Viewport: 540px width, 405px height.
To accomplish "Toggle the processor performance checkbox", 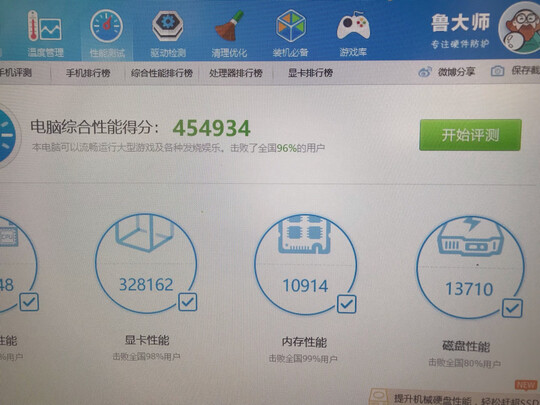I will point(29,302).
